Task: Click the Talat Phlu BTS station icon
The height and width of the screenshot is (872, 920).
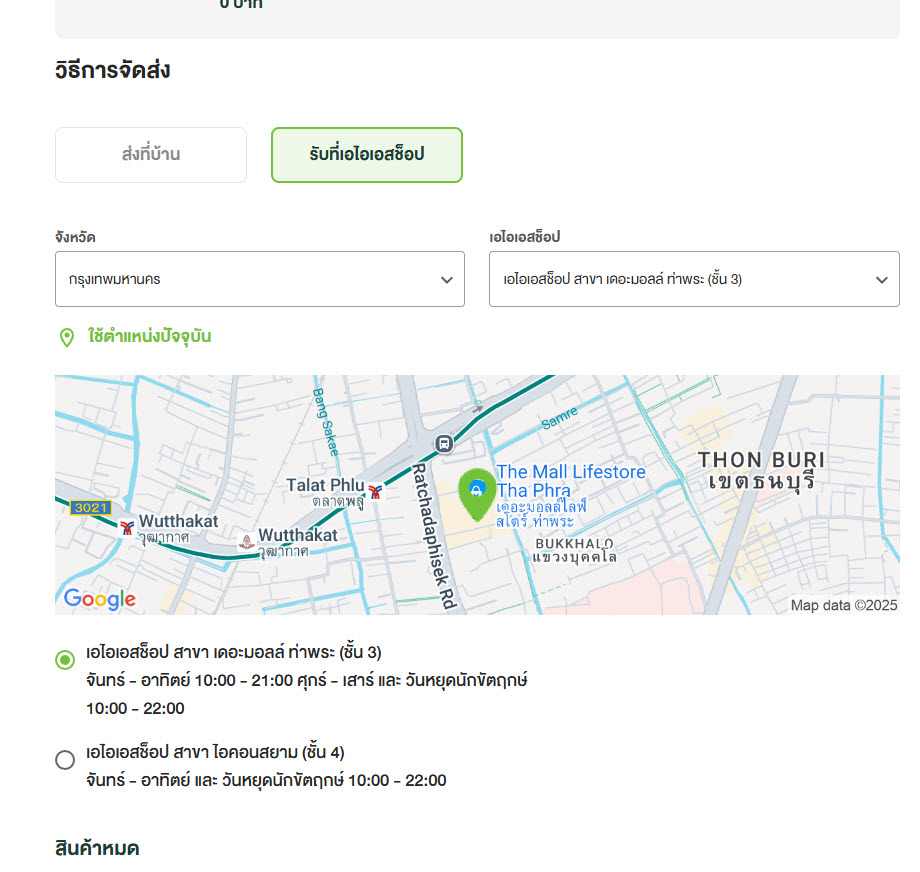Action: point(376,490)
